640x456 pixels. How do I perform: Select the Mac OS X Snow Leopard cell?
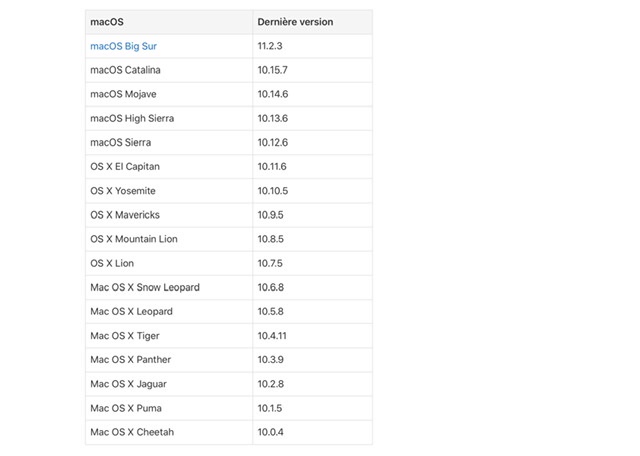click(145, 287)
